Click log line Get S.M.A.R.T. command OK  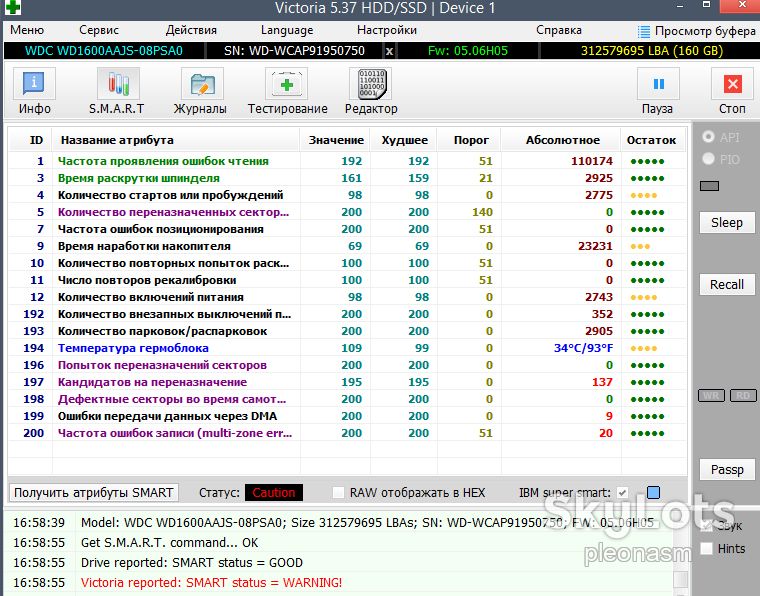pos(169,543)
